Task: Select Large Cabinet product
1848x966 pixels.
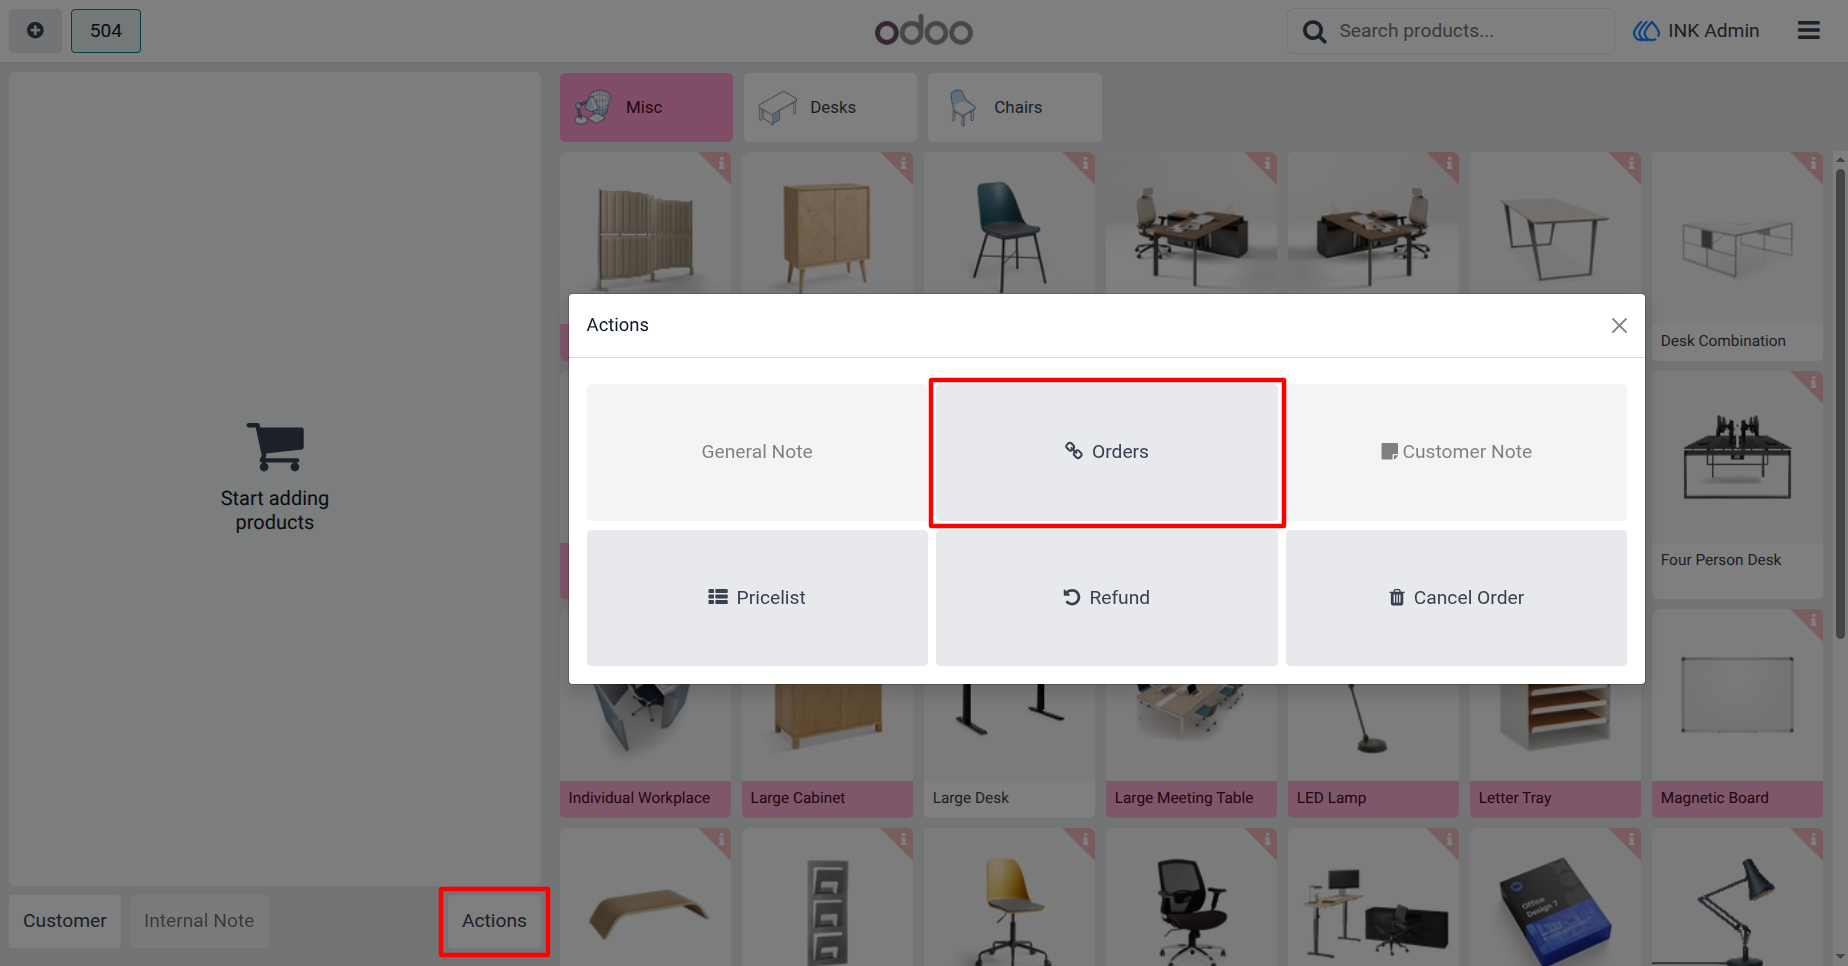Action: [x=827, y=750]
